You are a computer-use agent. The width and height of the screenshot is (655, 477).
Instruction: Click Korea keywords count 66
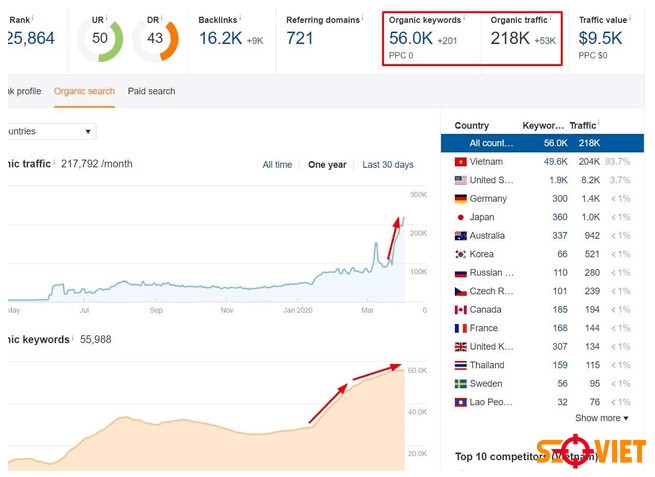coord(562,254)
